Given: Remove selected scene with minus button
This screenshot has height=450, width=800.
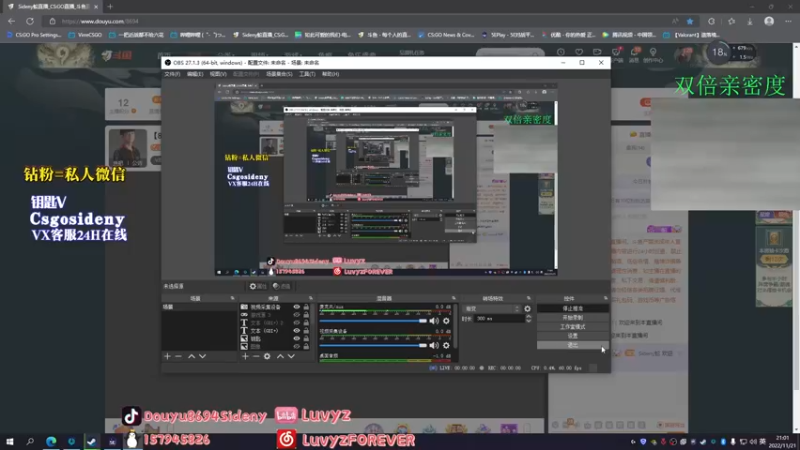Looking at the screenshot, I should pos(179,356).
